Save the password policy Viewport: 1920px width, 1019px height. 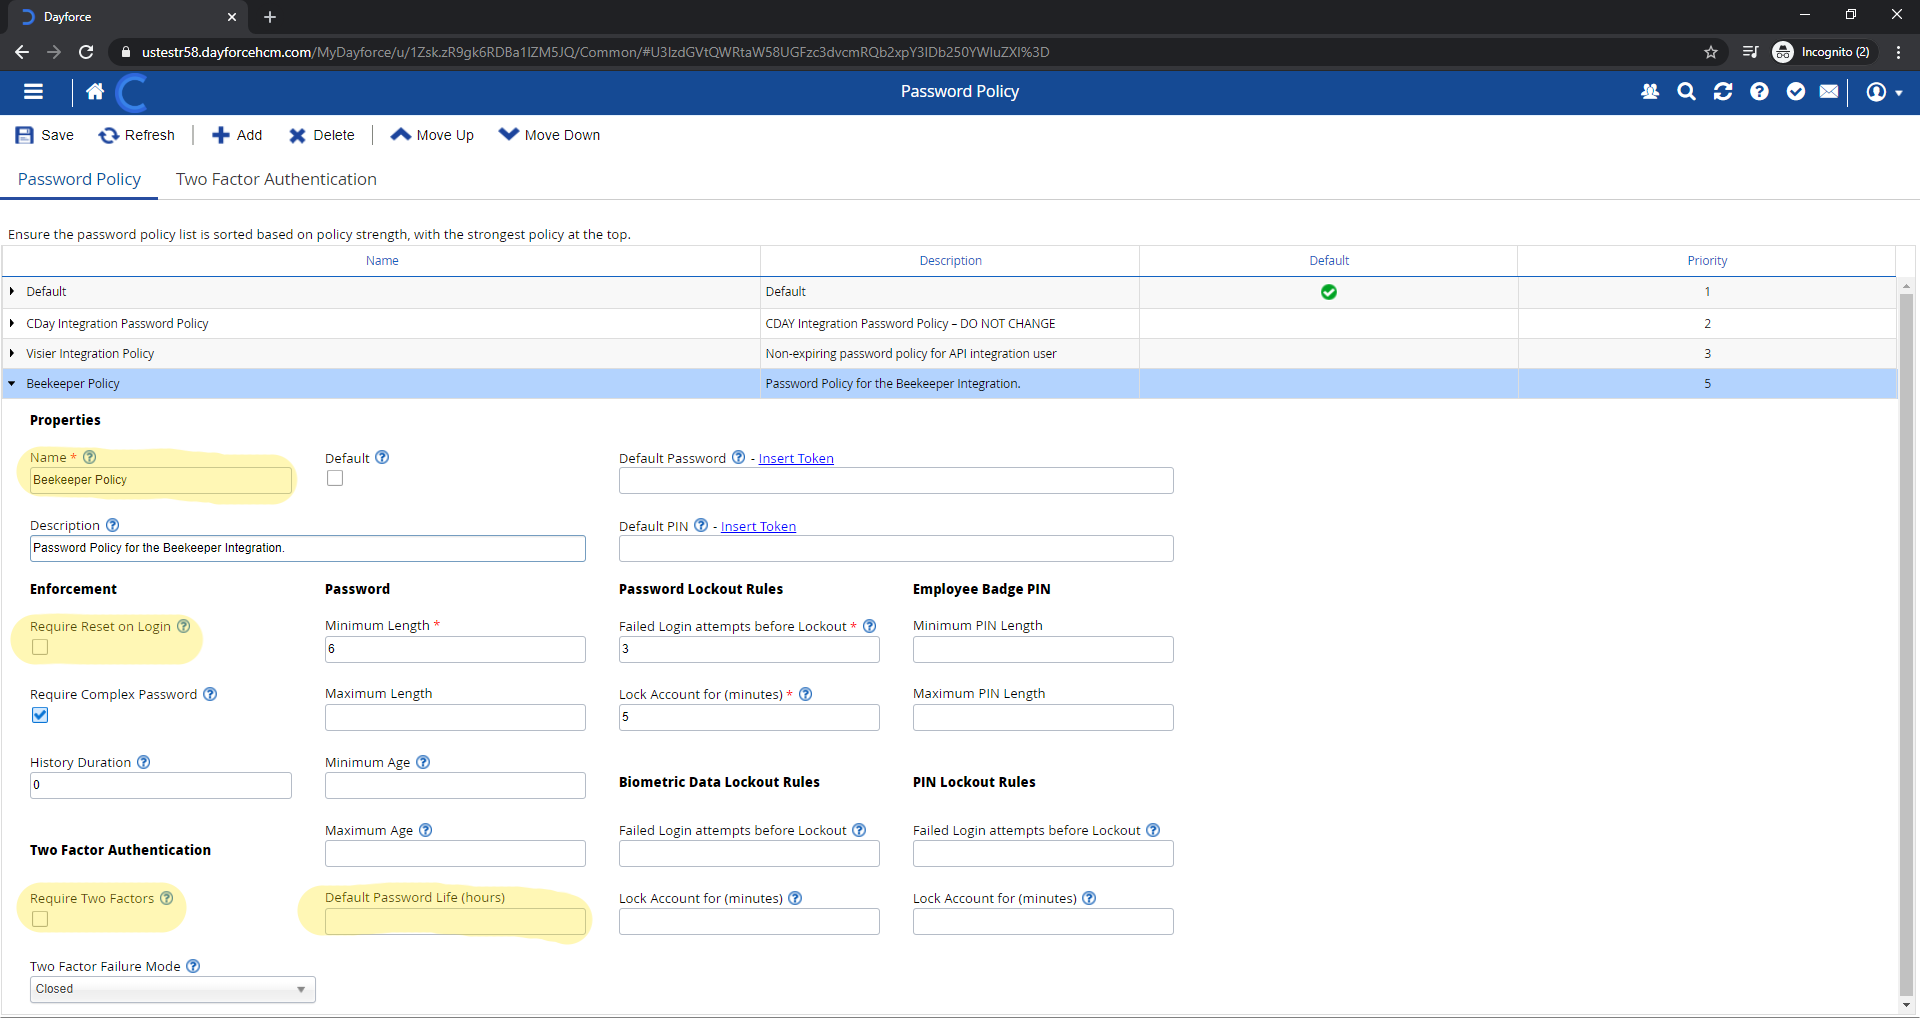[45, 135]
